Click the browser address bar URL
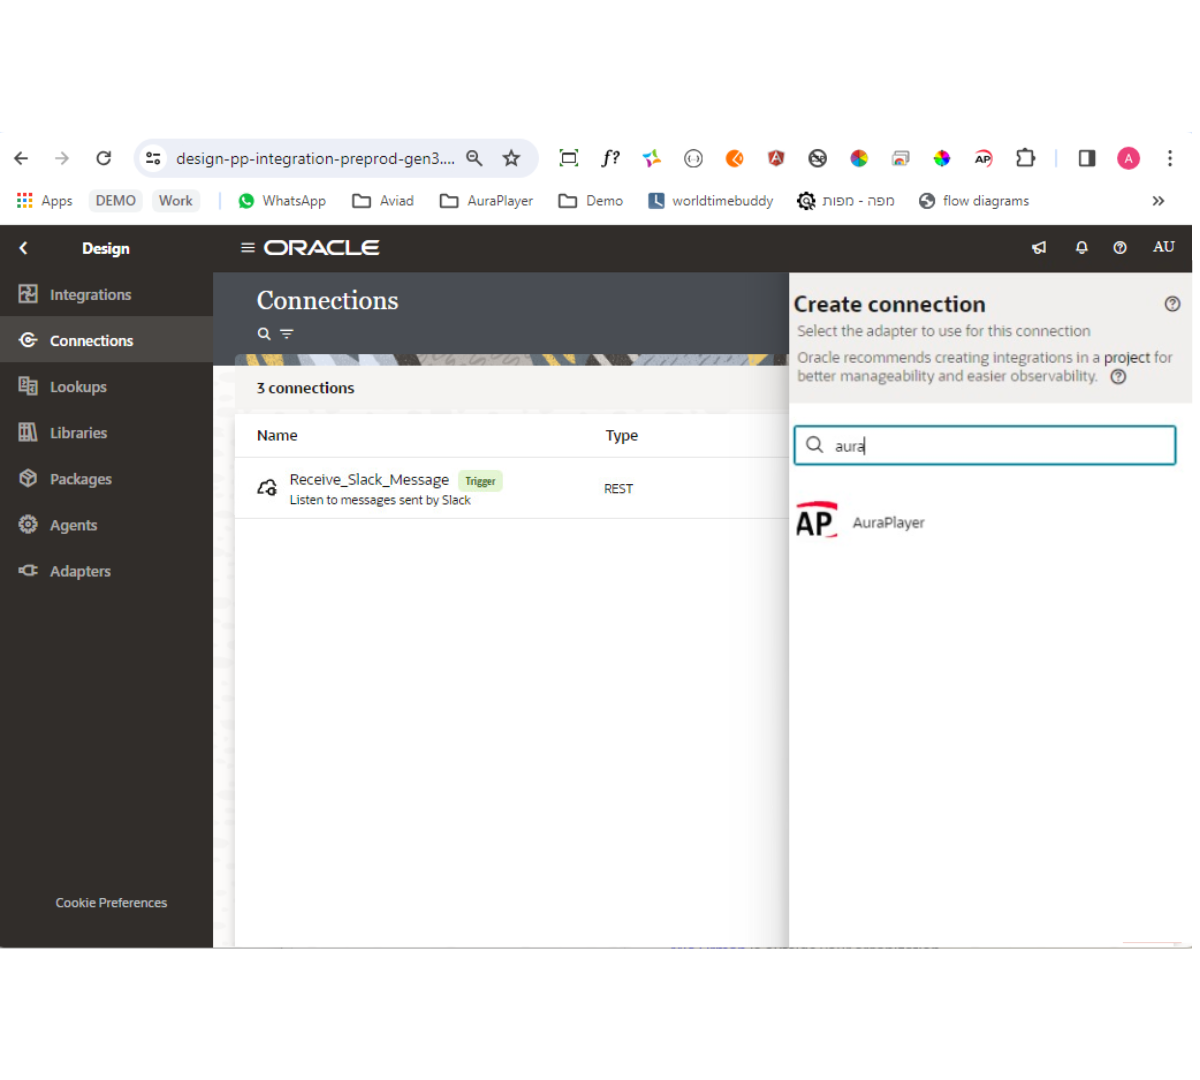Viewport: 1200px width, 1080px height. (x=315, y=158)
